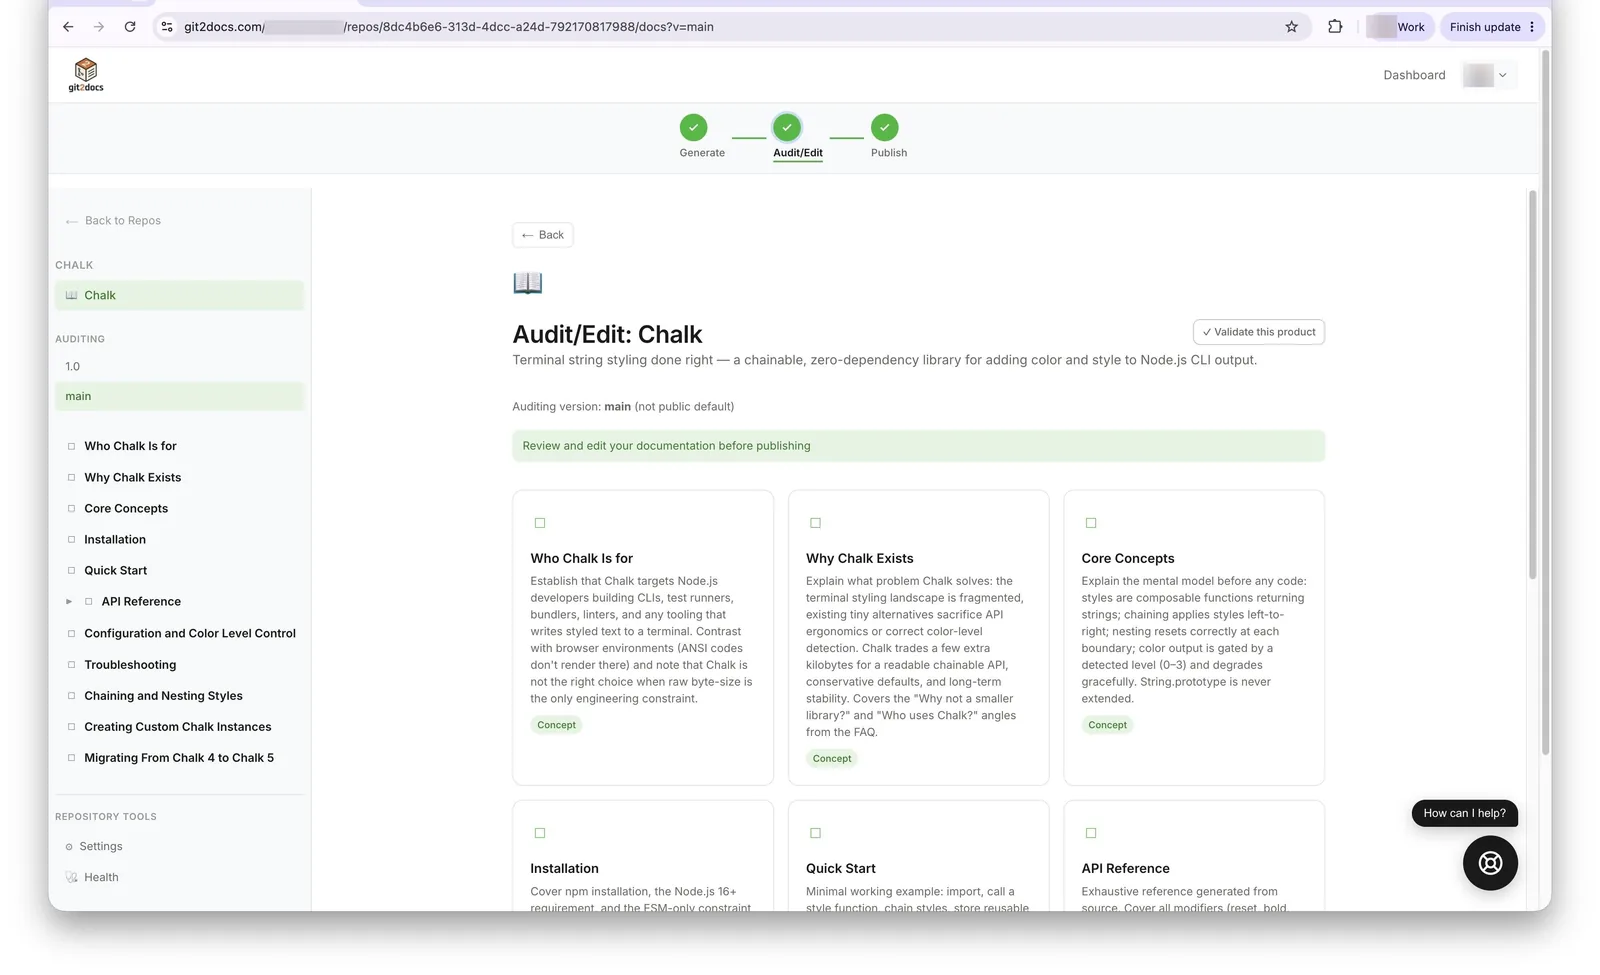Open Who Chalk Is for card title
The image size is (1600, 975).
[581, 558]
